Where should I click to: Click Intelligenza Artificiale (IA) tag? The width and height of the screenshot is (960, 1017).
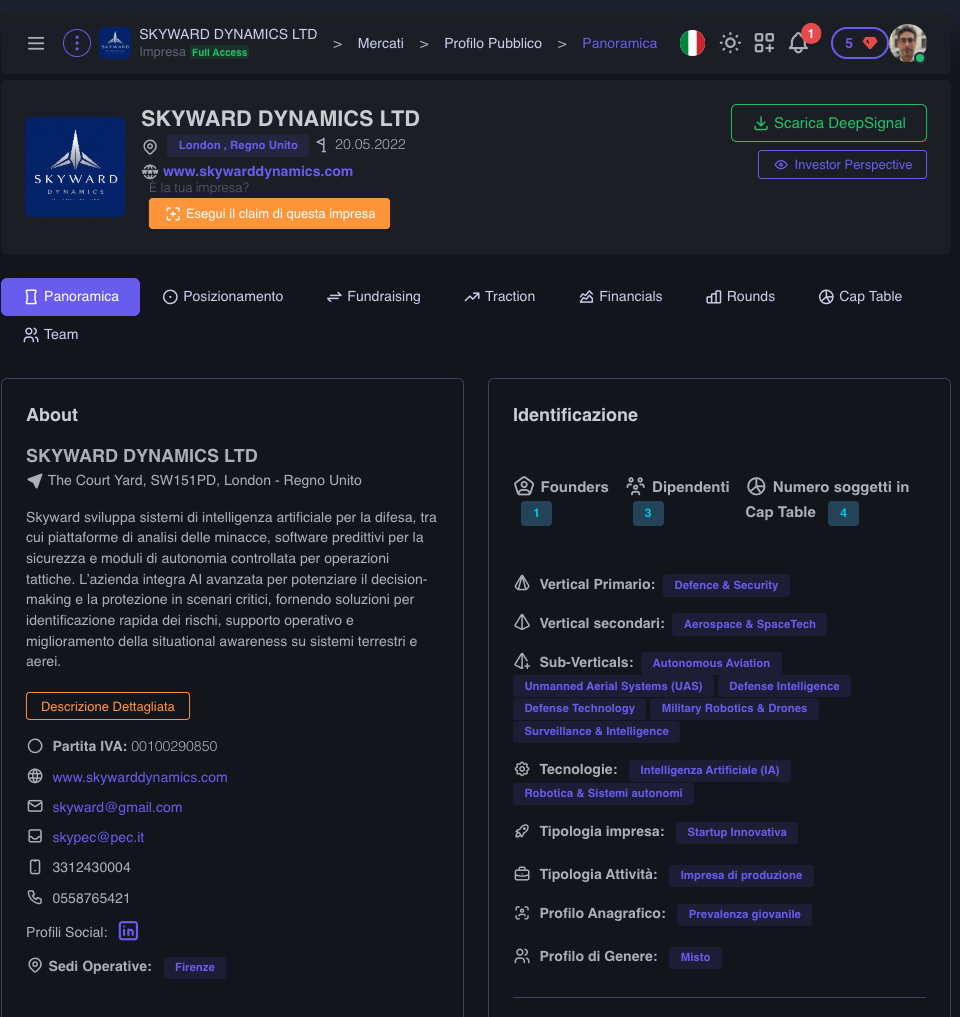click(710, 770)
